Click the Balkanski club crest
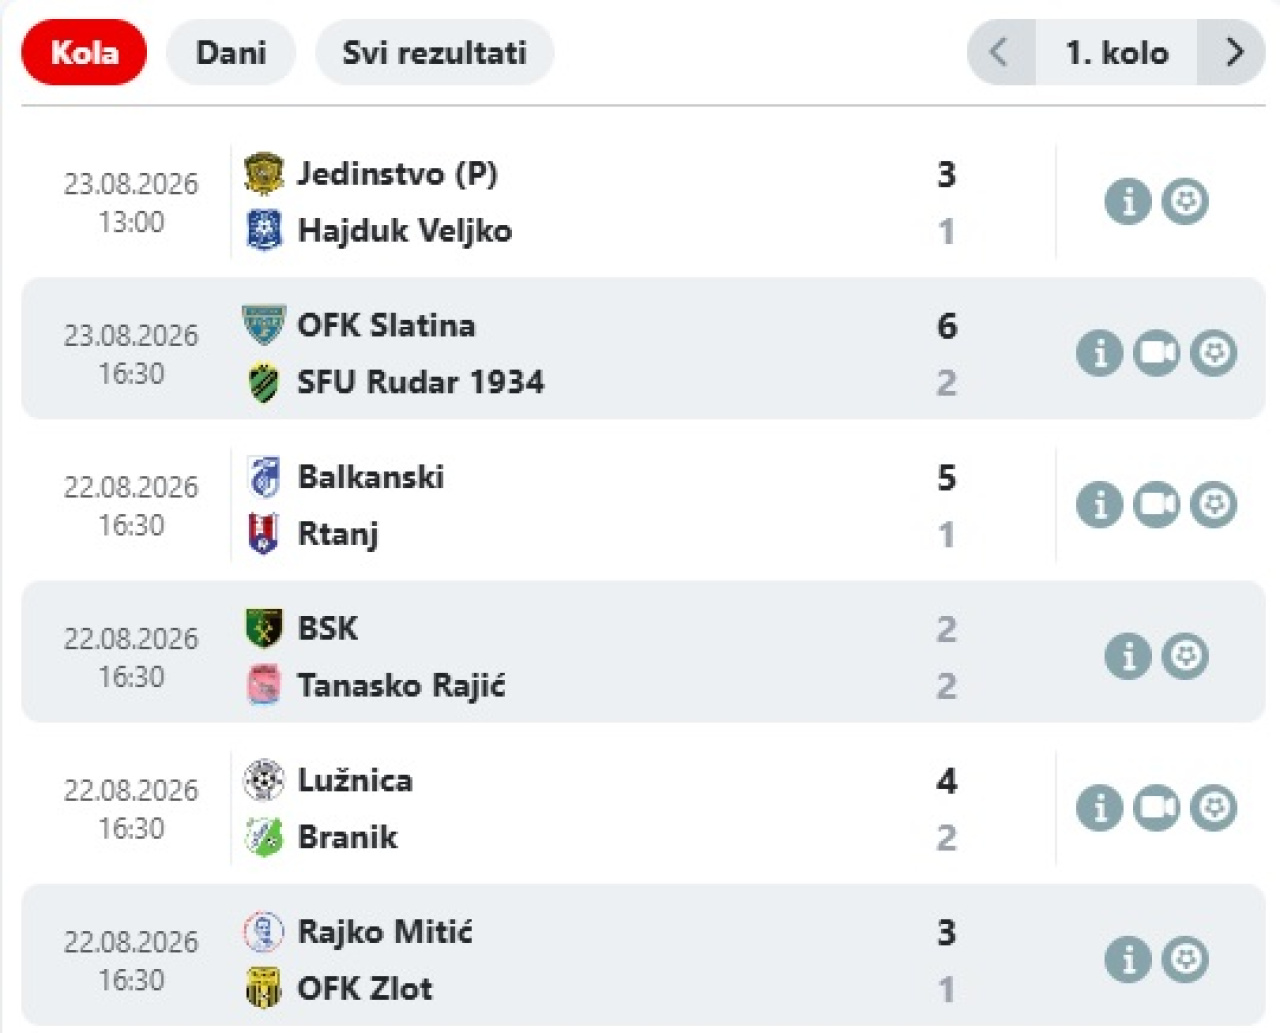This screenshot has width=1280, height=1033. pyautogui.click(x=264, y=477)
